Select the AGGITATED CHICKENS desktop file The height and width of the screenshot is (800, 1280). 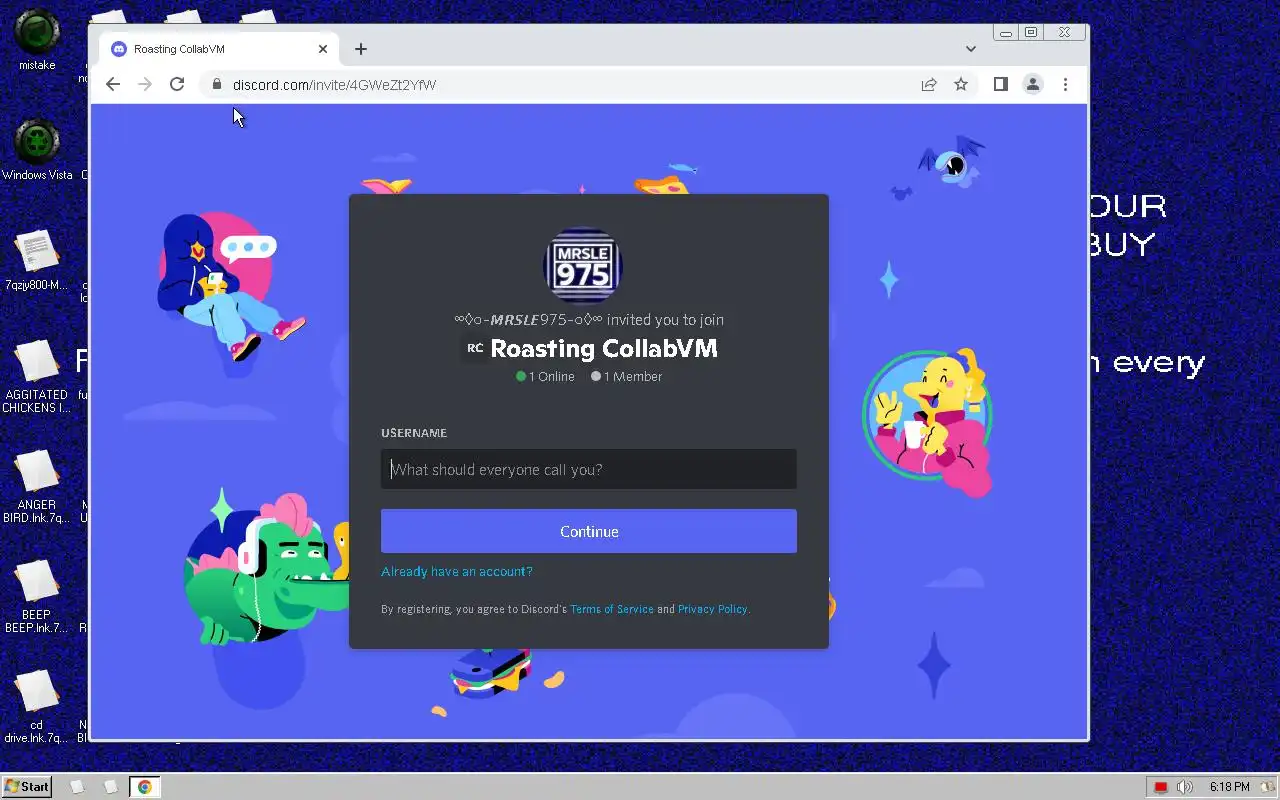(x=37, y=376)
